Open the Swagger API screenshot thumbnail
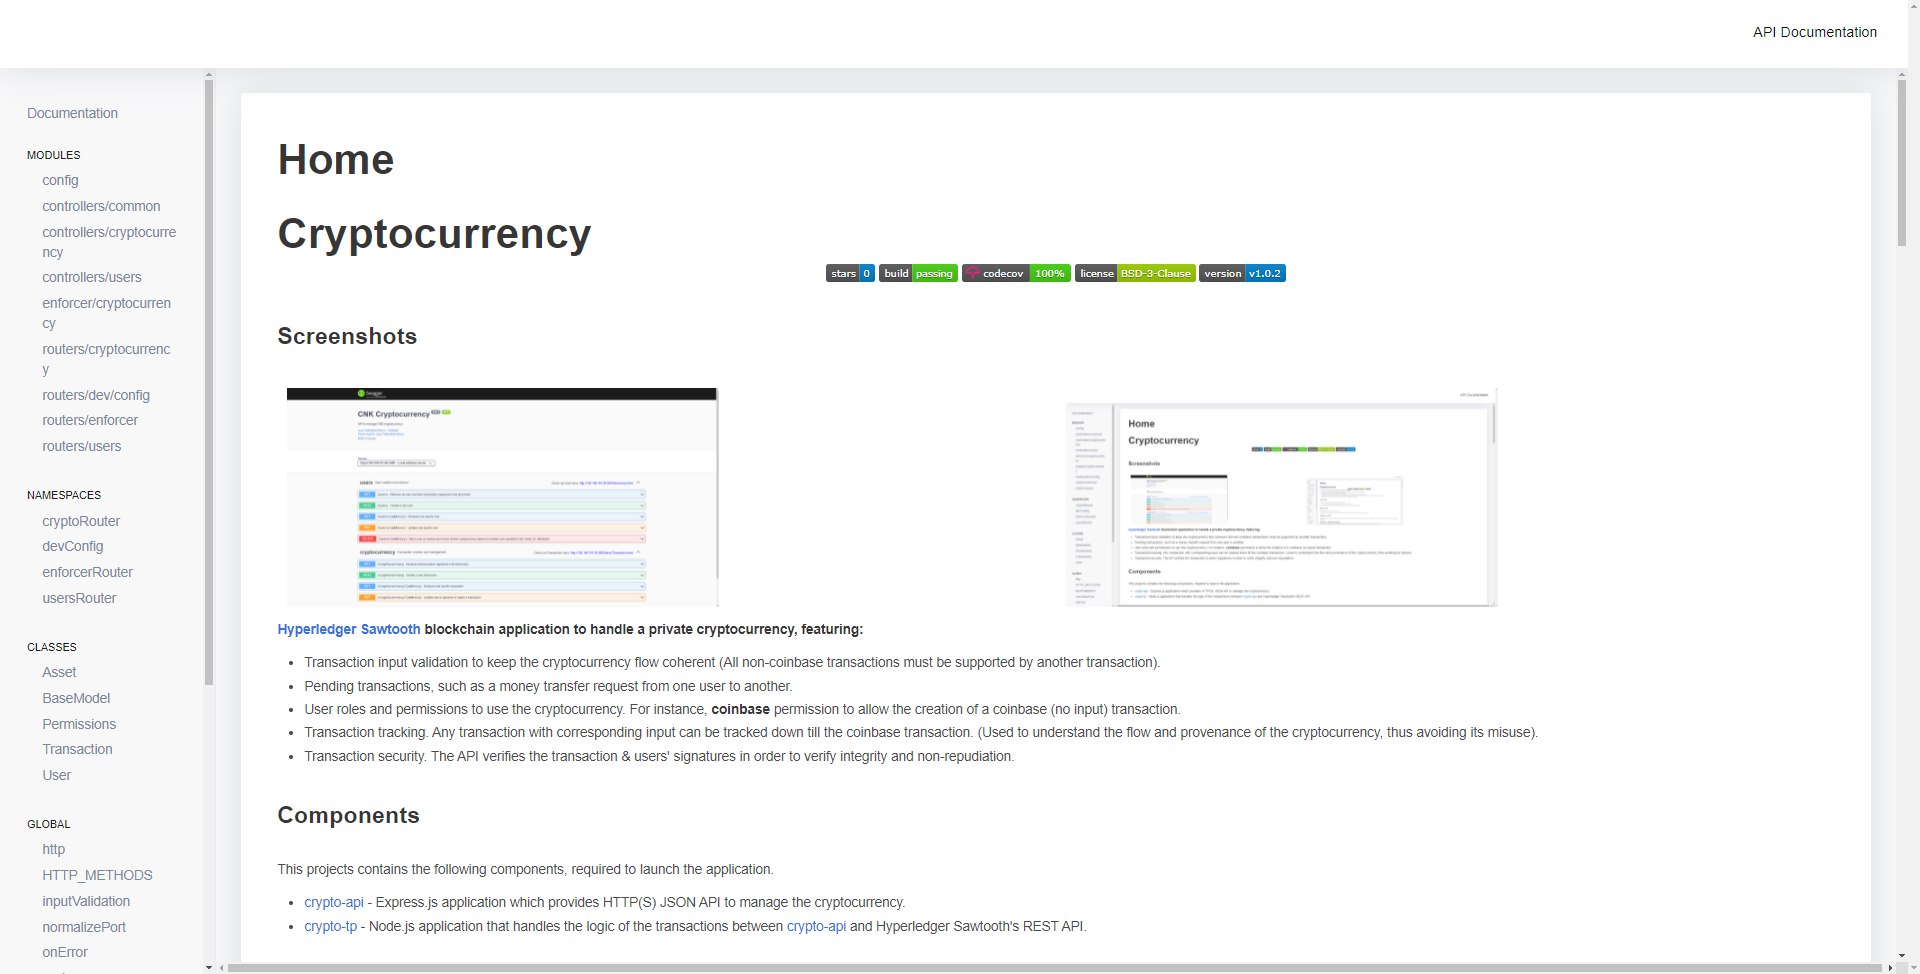 [502, 497]
